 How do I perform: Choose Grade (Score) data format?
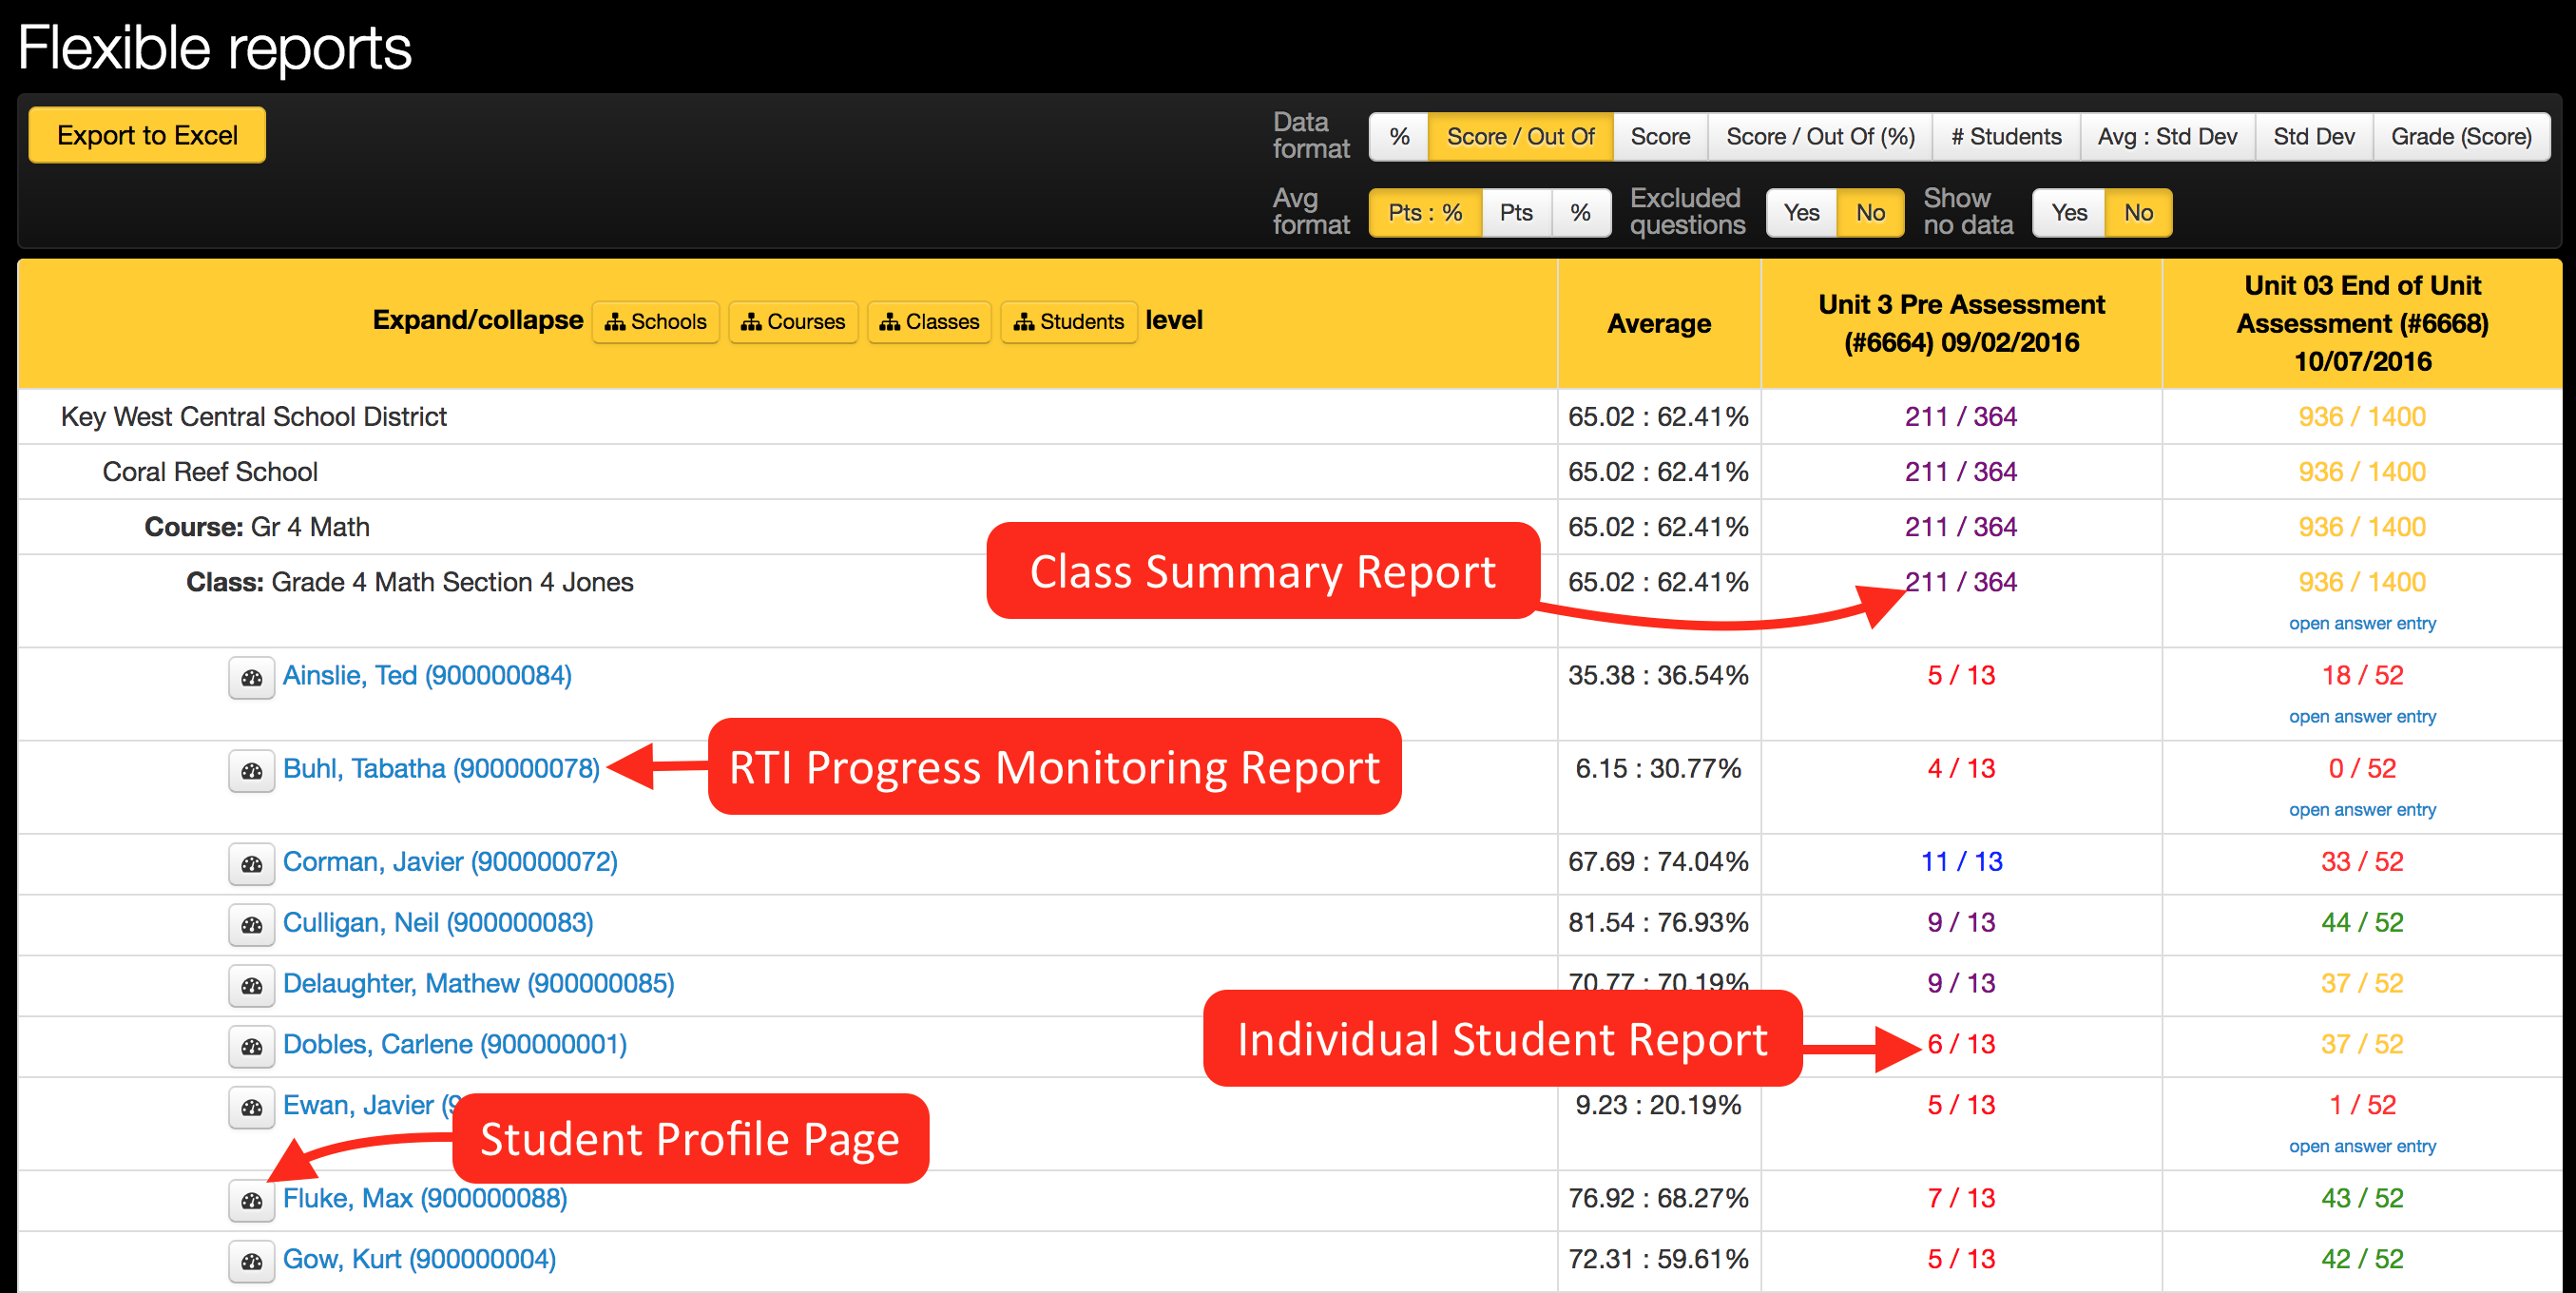pos(2460,137)
